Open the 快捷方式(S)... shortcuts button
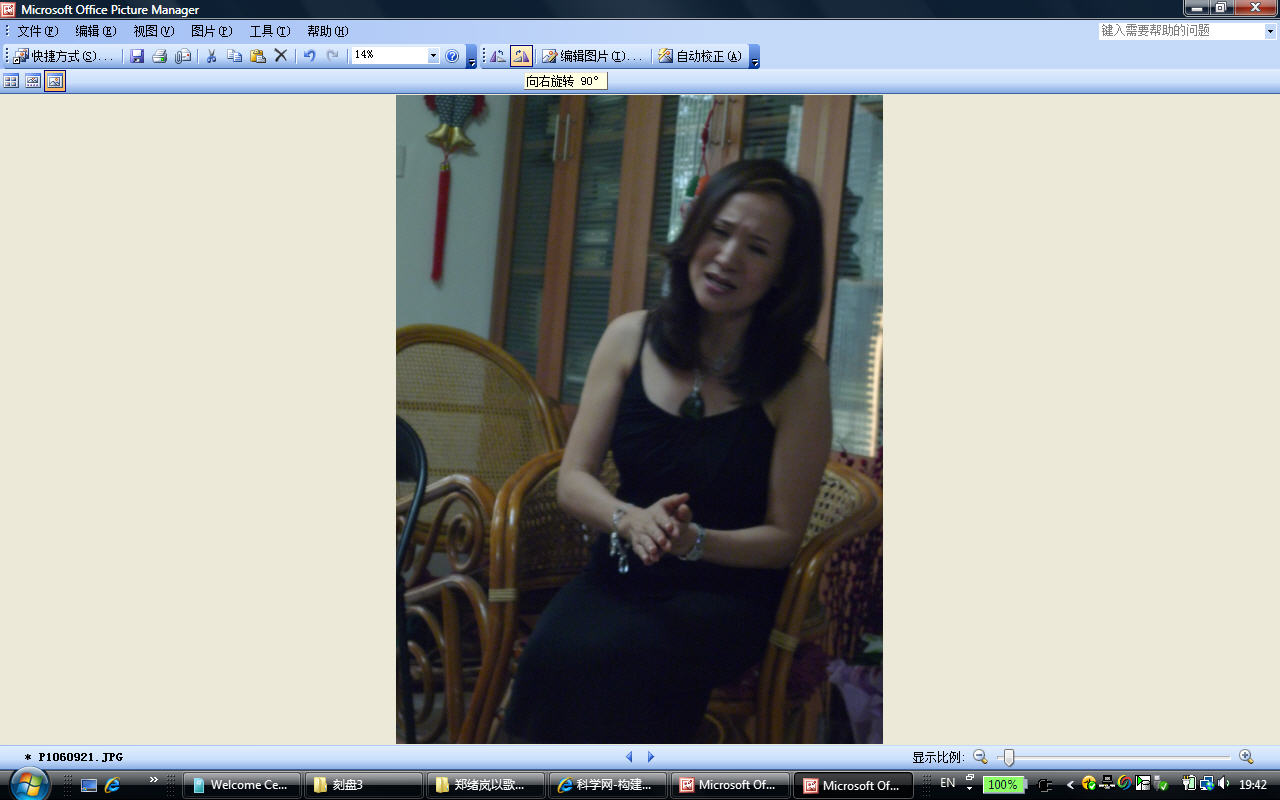Viewport: 1280px width, 800px height. 63,56
